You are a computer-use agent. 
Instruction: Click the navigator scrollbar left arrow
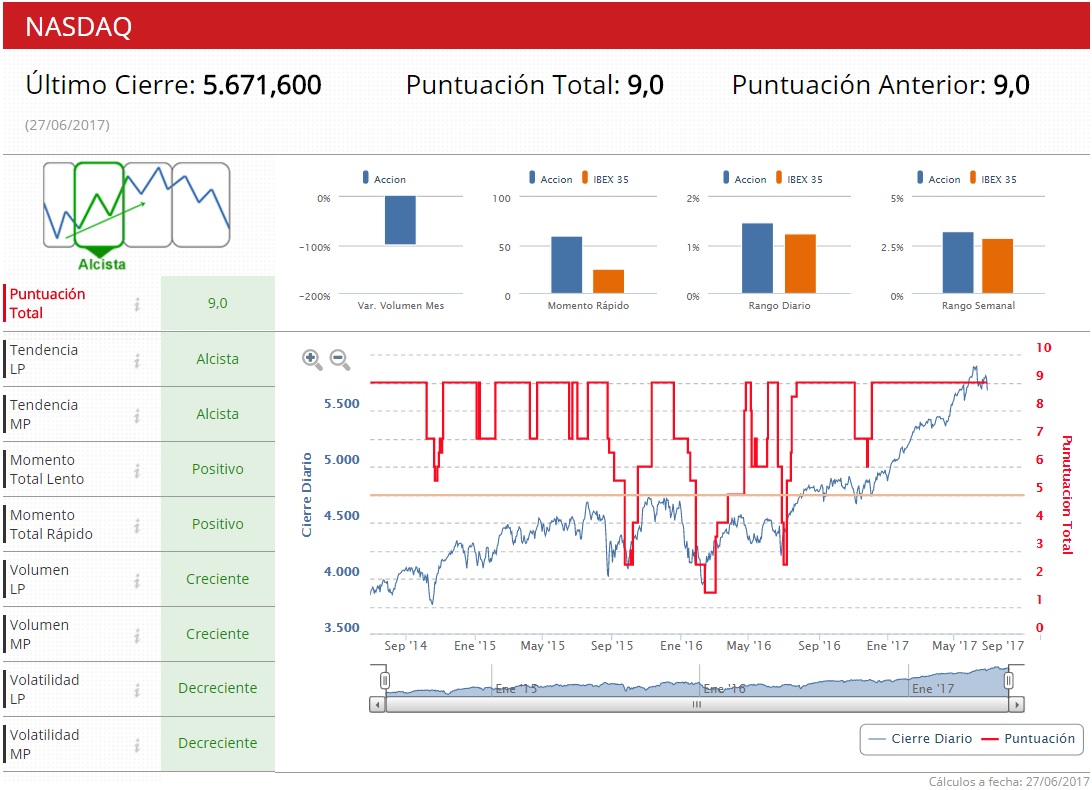coord(377,704)
